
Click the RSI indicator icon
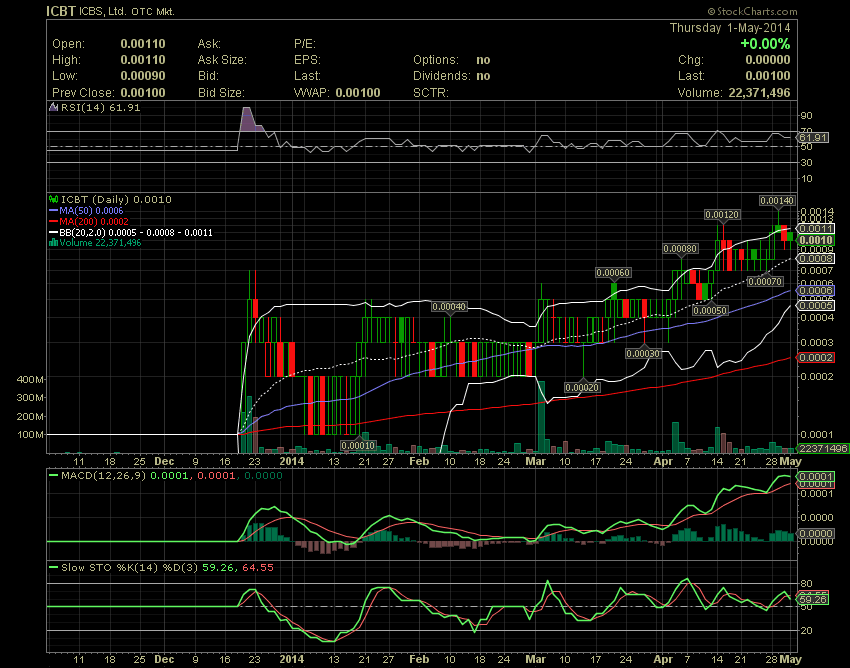click(x=53, y=107)
